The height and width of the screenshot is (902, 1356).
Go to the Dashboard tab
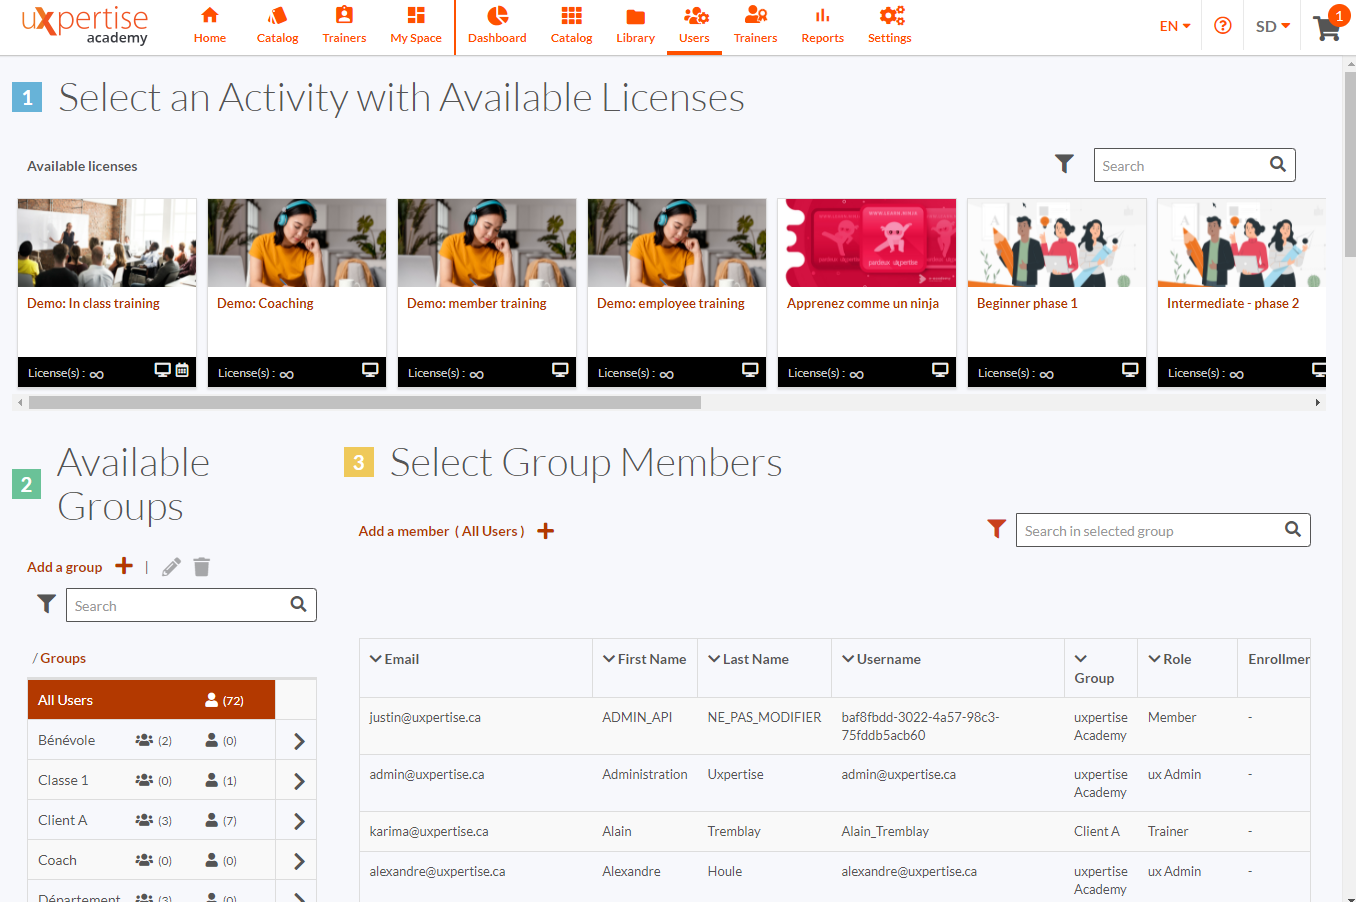pos(497,26)
